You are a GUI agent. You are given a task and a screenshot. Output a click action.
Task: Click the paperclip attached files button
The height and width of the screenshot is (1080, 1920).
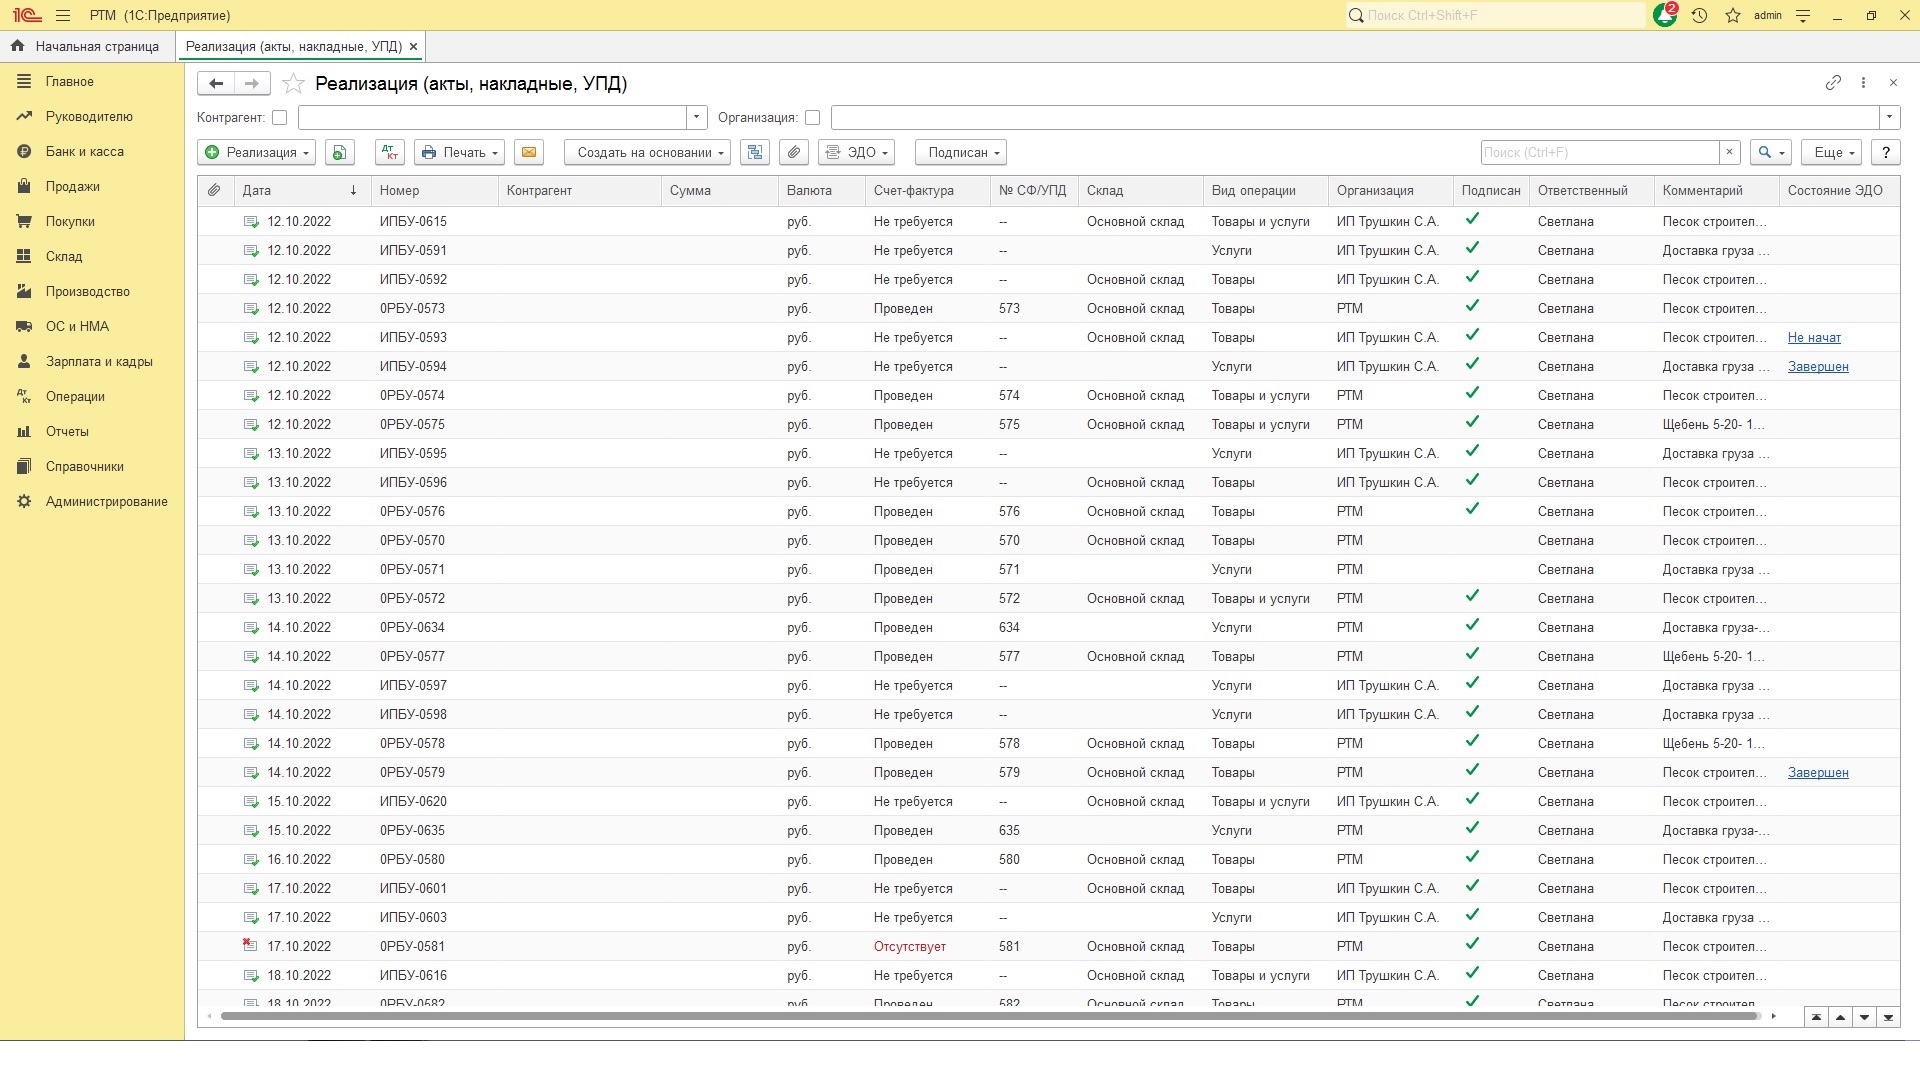click(x=793, y=153)
